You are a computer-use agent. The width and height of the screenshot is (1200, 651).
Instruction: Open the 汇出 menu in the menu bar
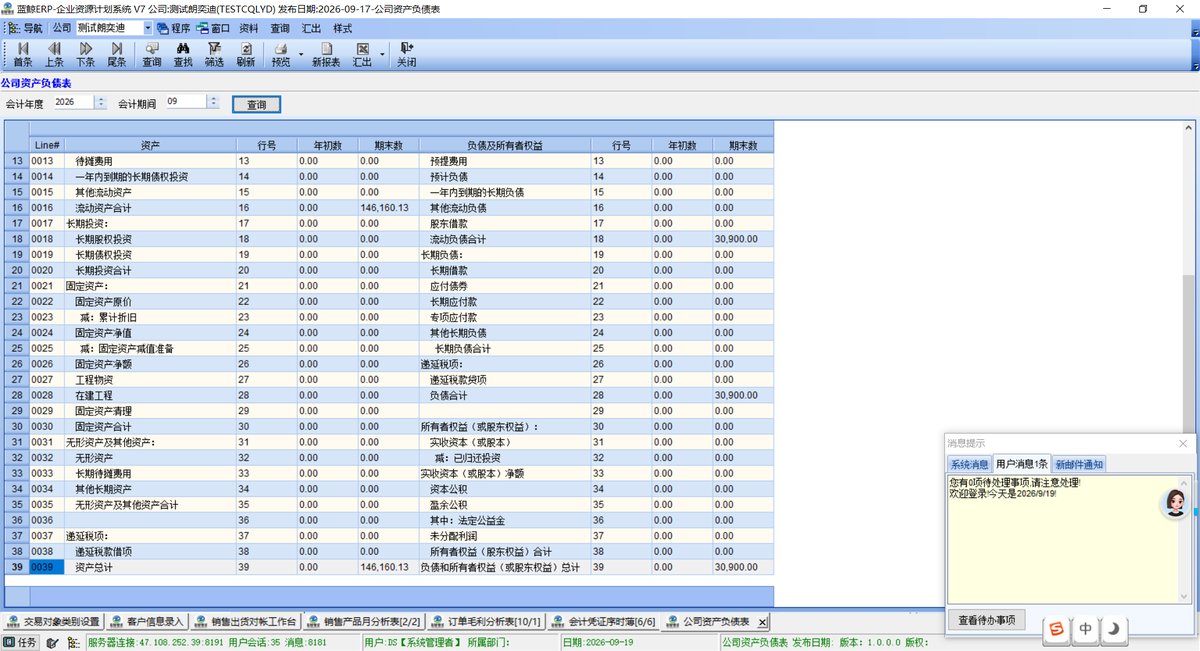(312, 29)
